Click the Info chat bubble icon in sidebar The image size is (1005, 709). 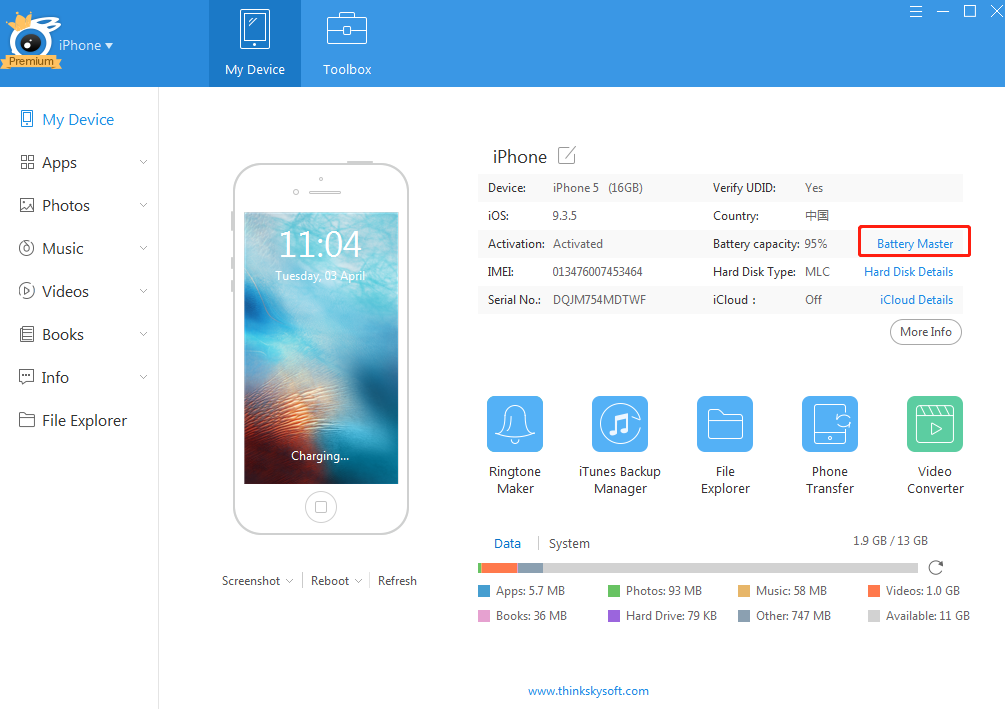click(27, 377)
